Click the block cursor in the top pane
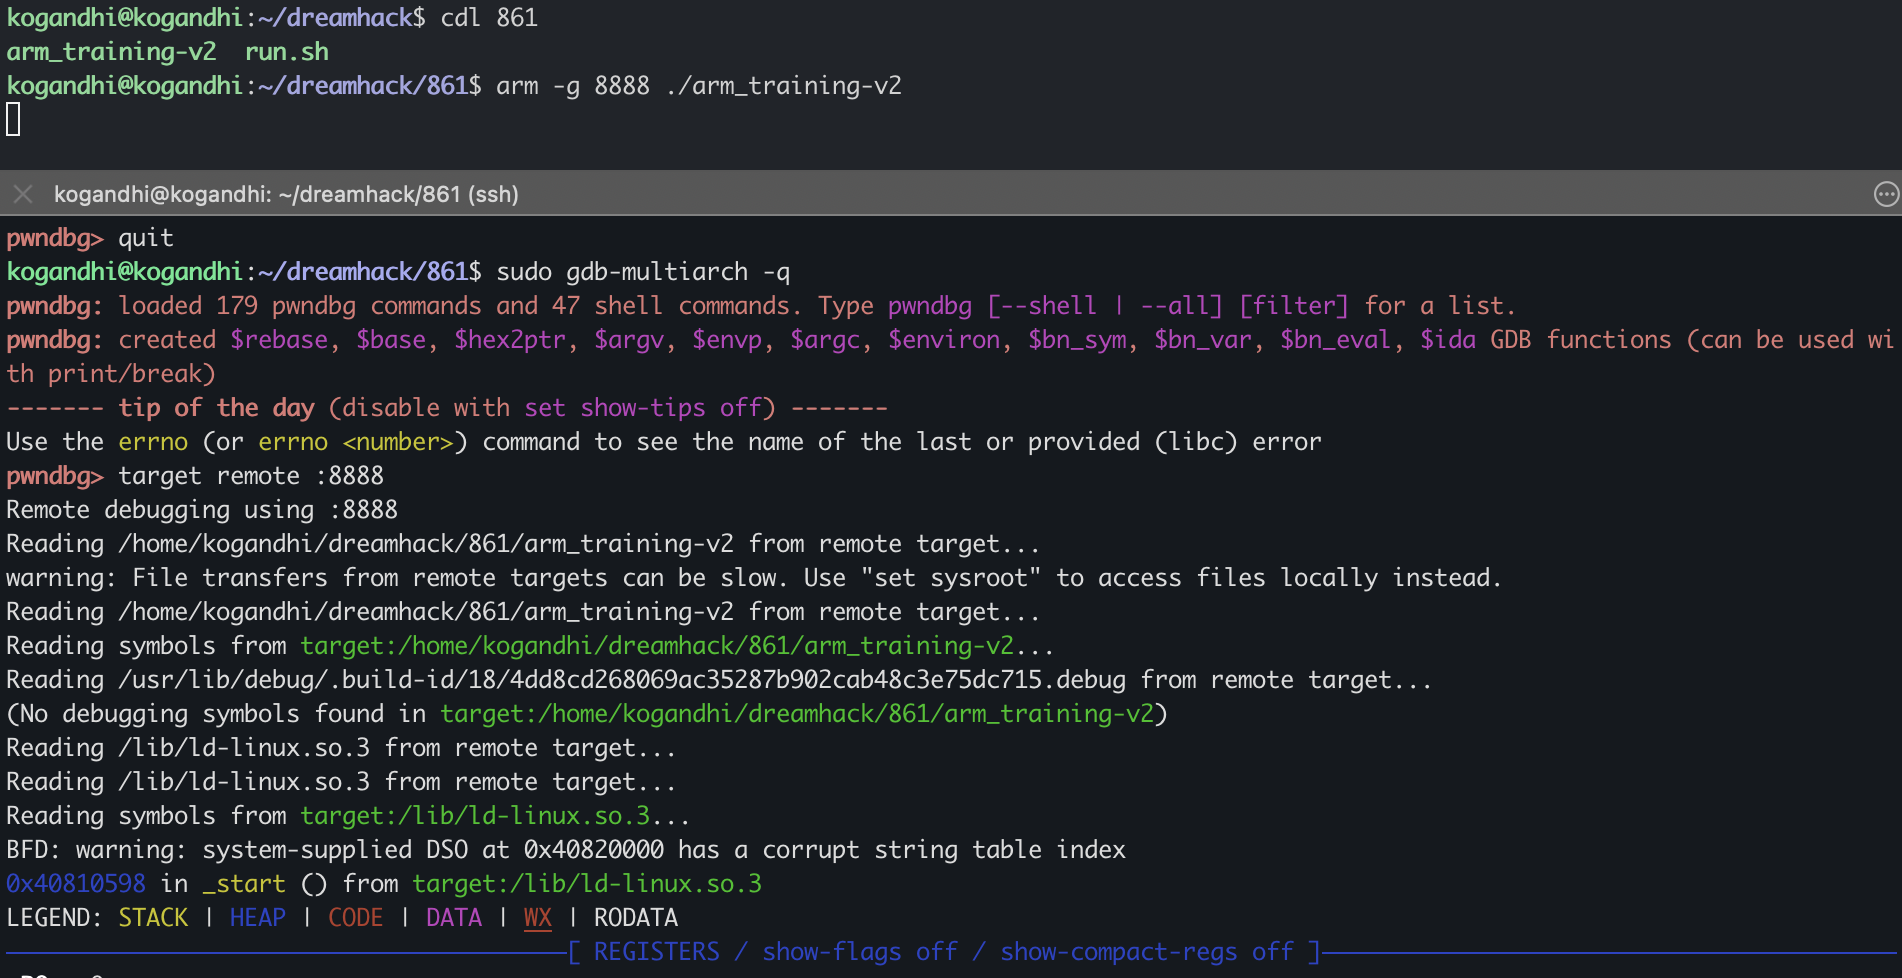Image resolution: width=1902 pixels, height=978 pixels. [x=13, y=120]
